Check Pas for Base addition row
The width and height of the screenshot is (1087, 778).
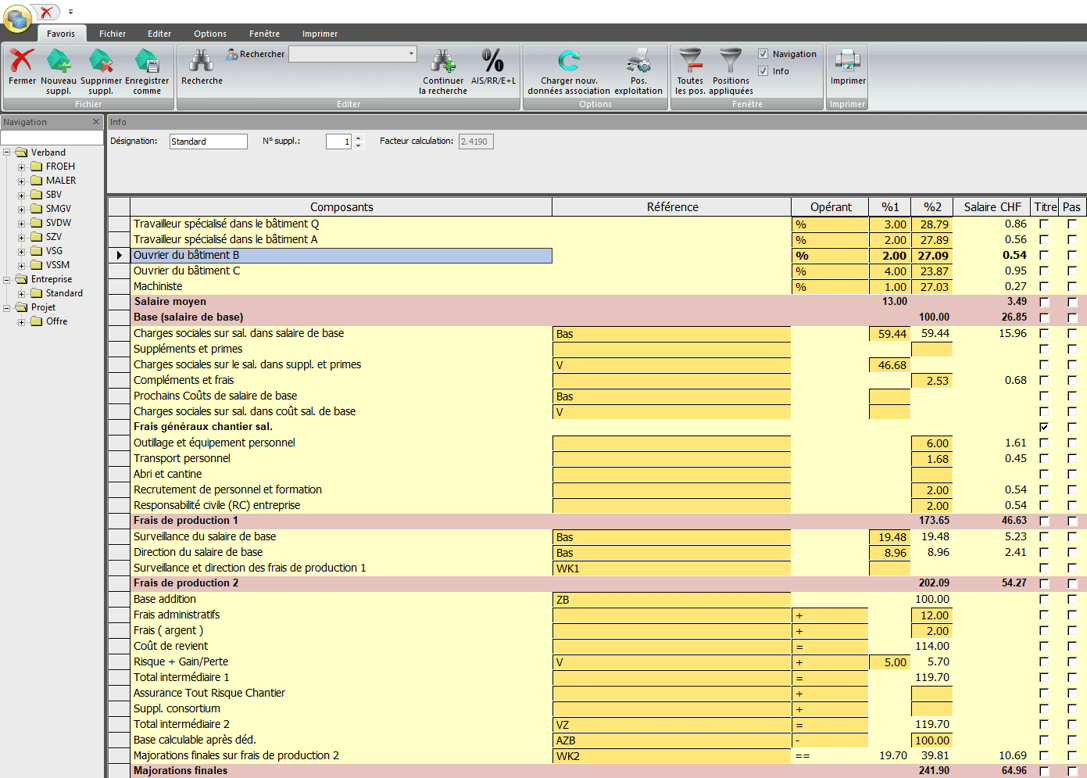pos(1072,599)
